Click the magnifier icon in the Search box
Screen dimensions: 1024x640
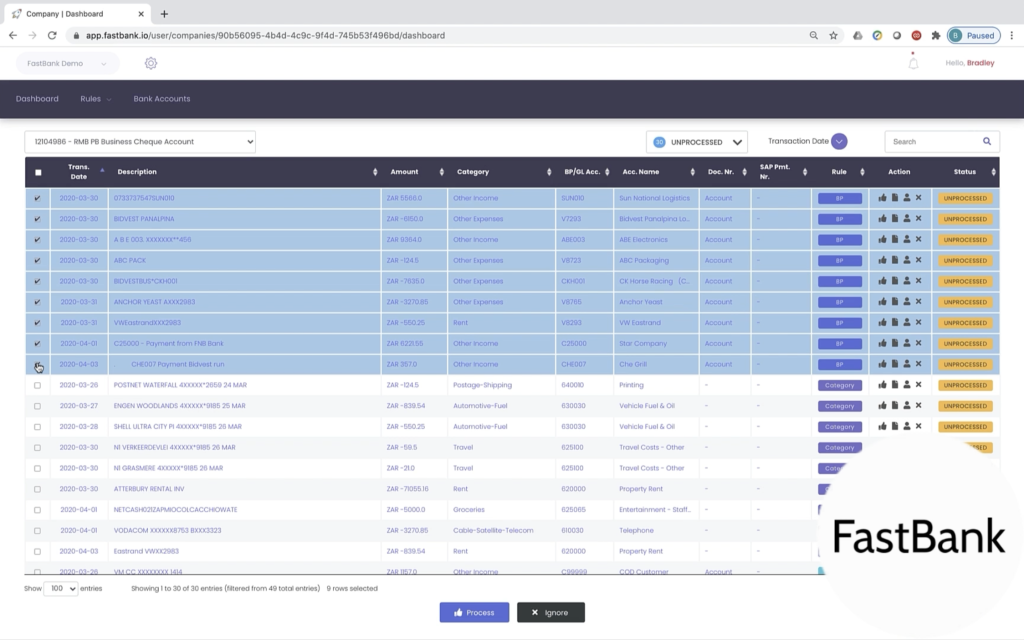pyautogui.click(x=987, y=141)
